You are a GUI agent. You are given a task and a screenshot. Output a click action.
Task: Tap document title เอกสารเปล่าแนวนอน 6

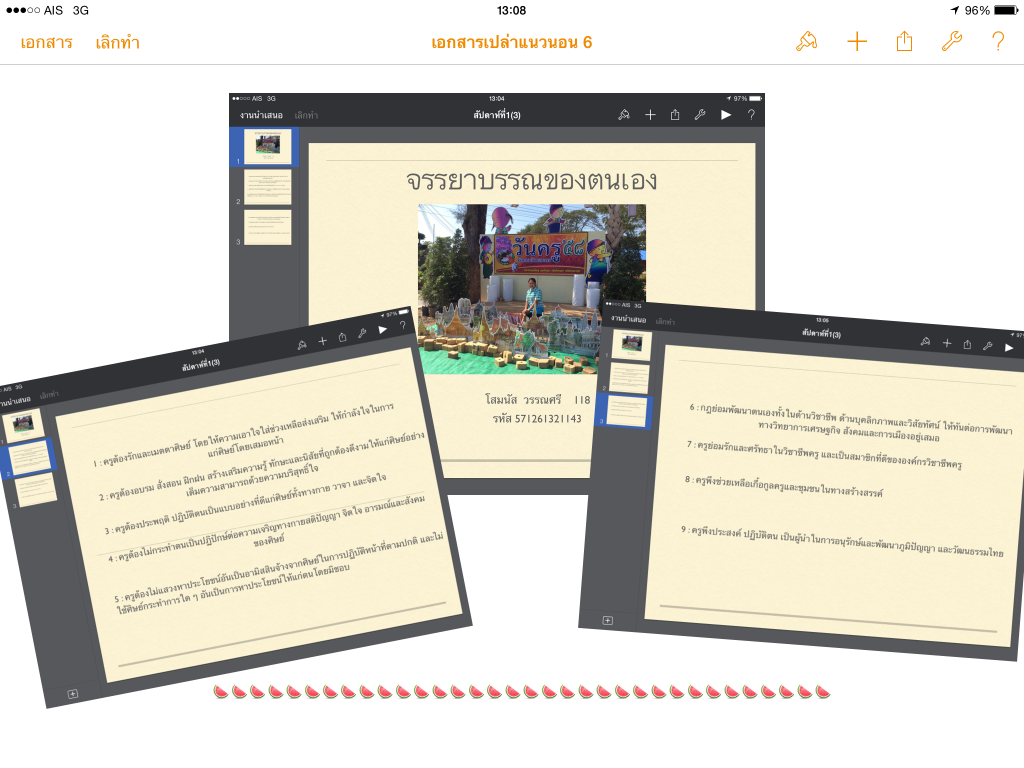click(x=511, y=42)
